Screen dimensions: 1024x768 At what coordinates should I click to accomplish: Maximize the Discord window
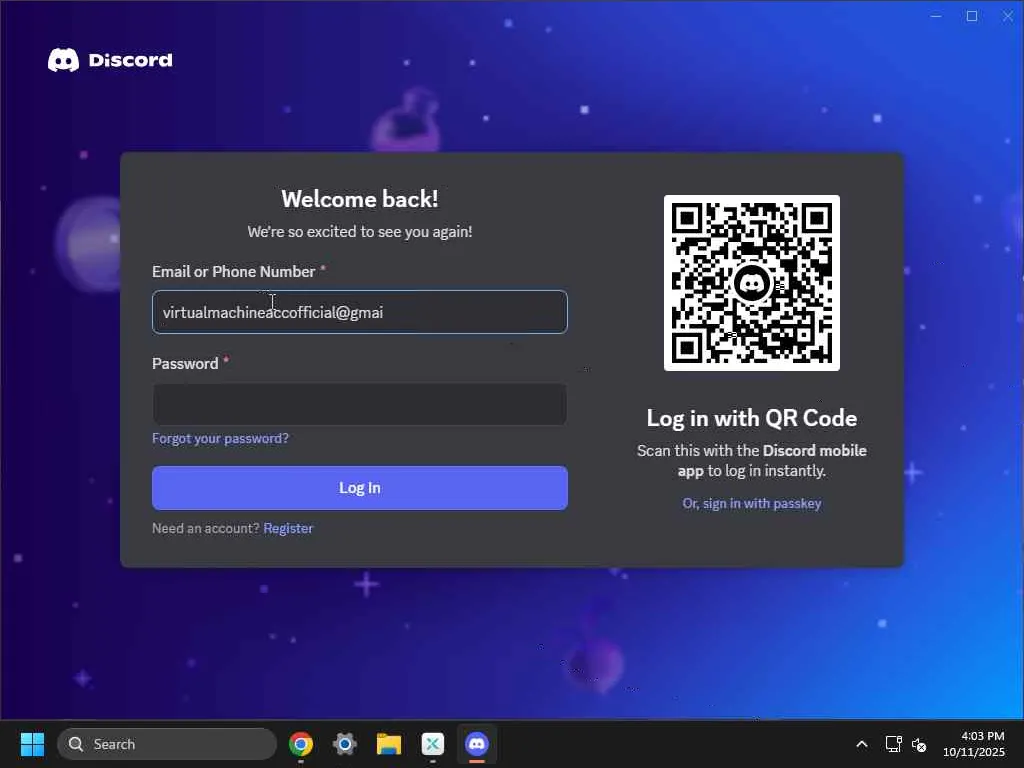tap(972, 16)
